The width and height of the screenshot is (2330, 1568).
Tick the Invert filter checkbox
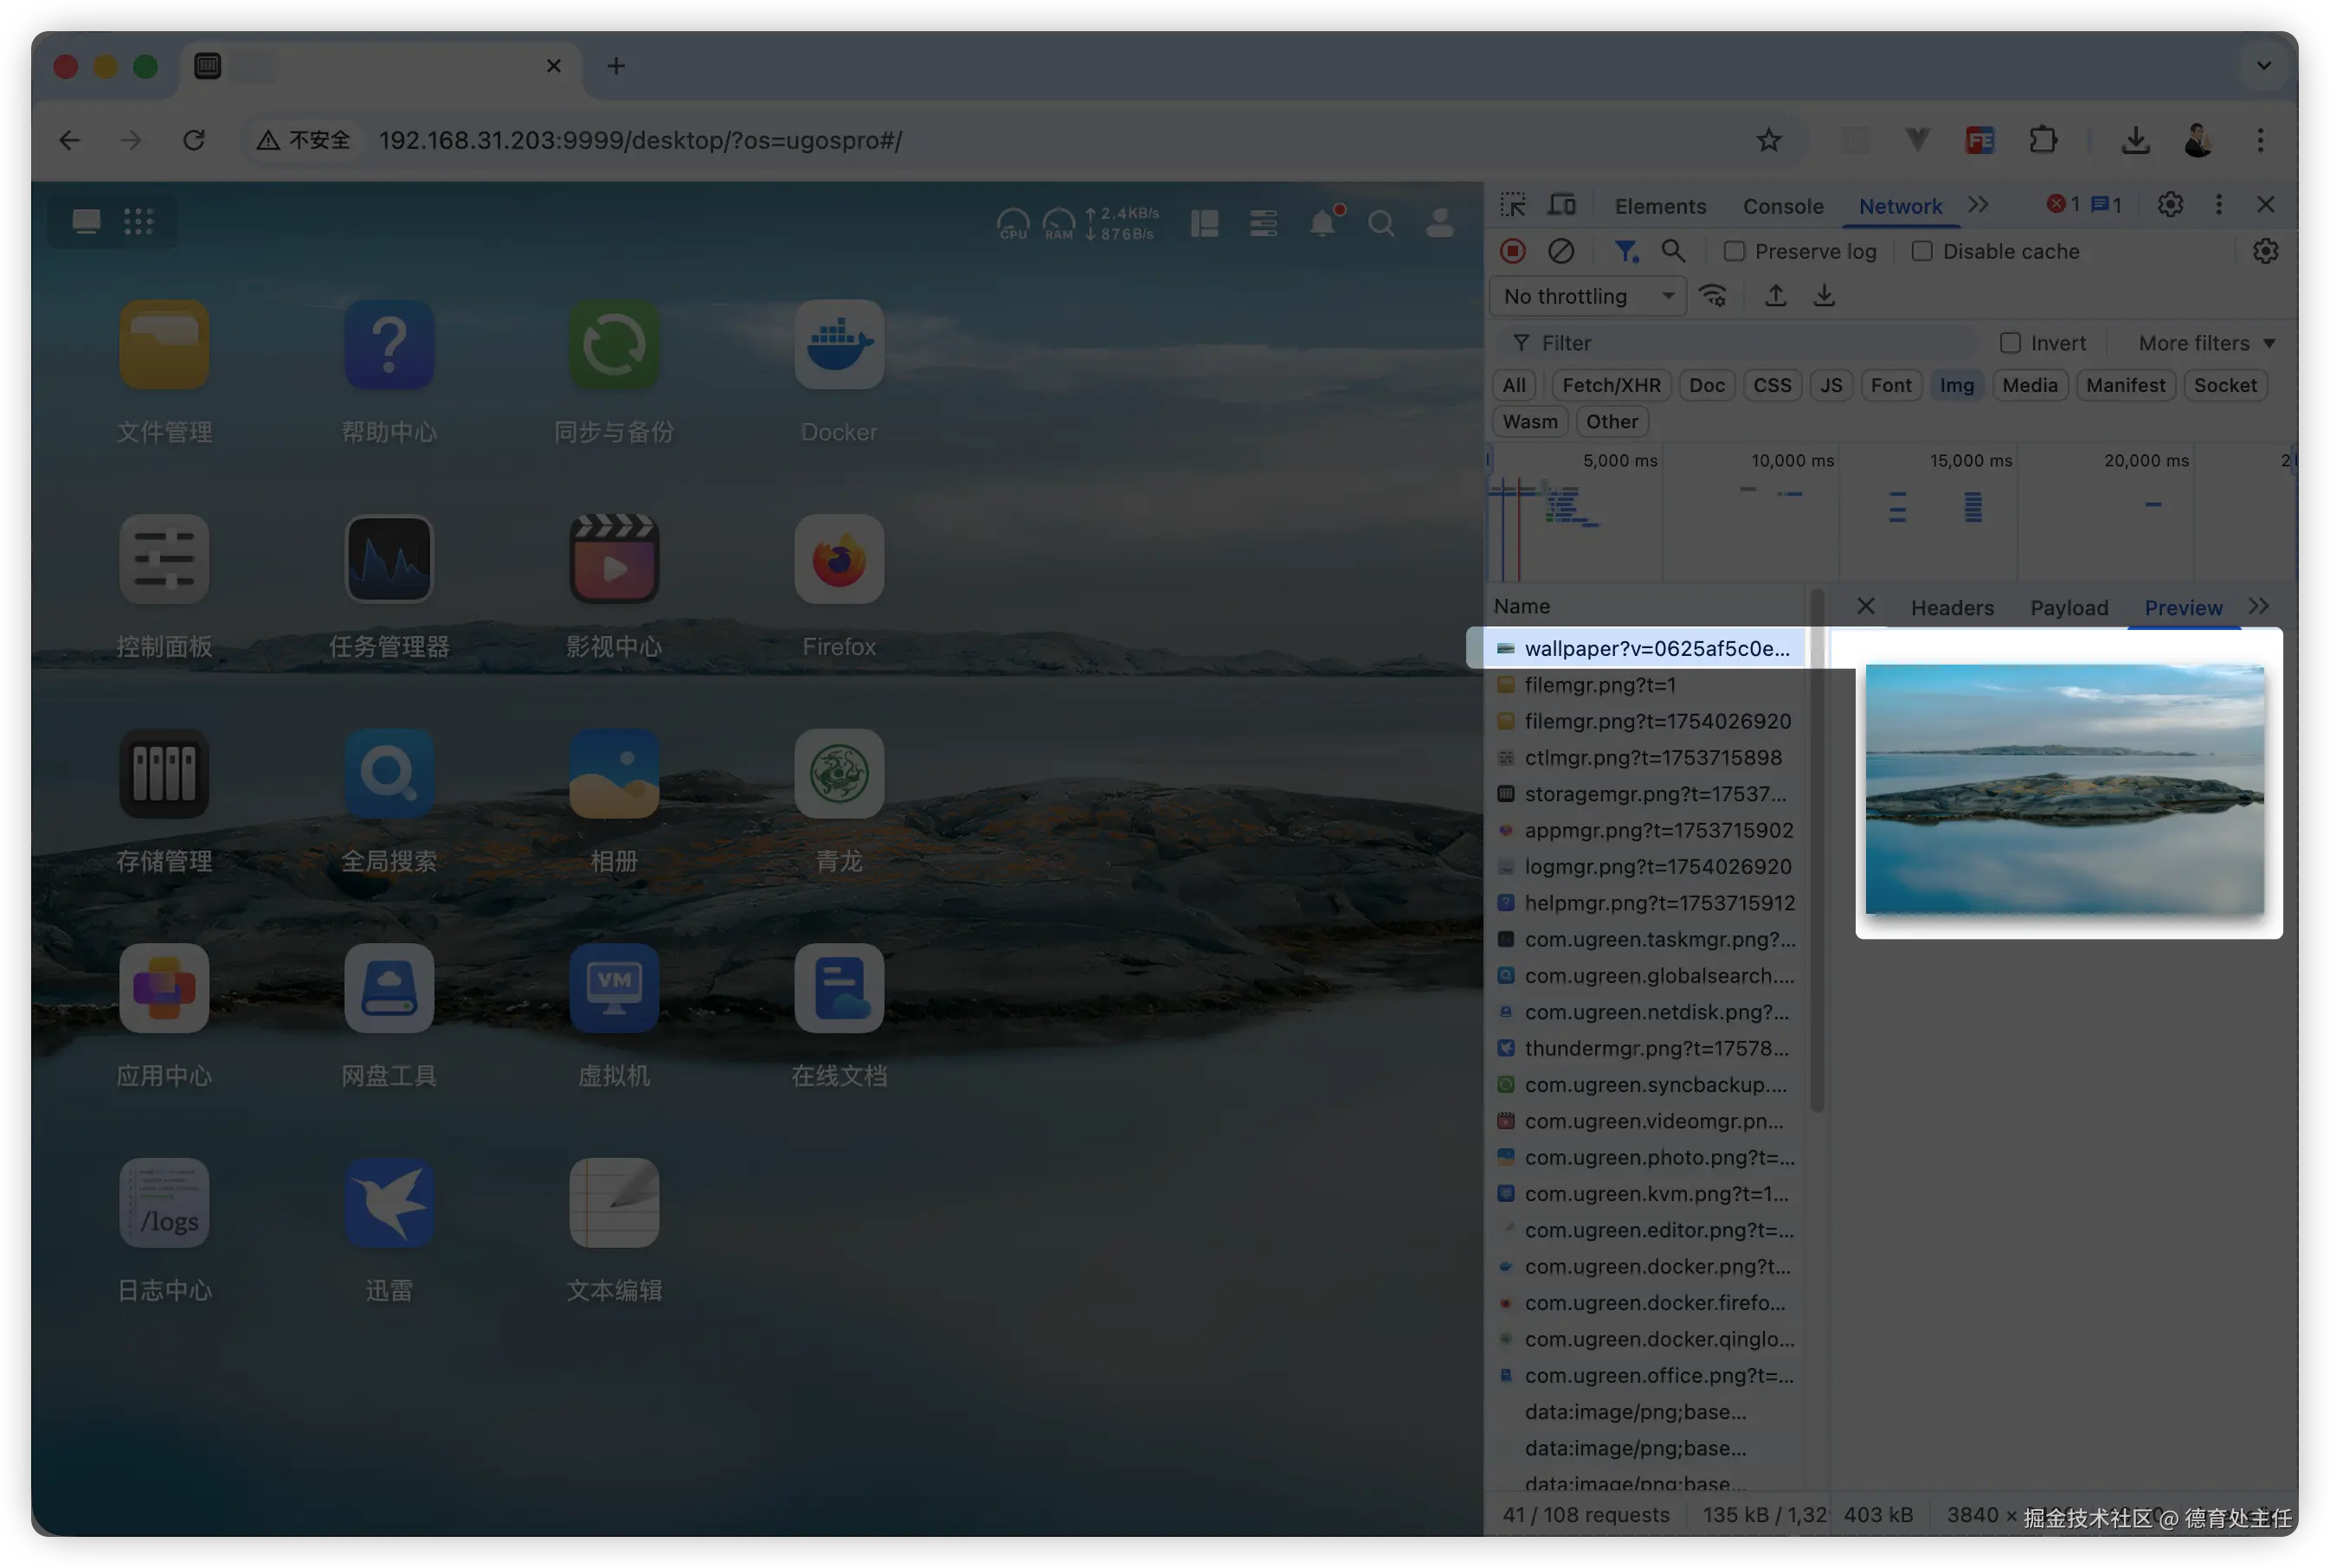2009,343
